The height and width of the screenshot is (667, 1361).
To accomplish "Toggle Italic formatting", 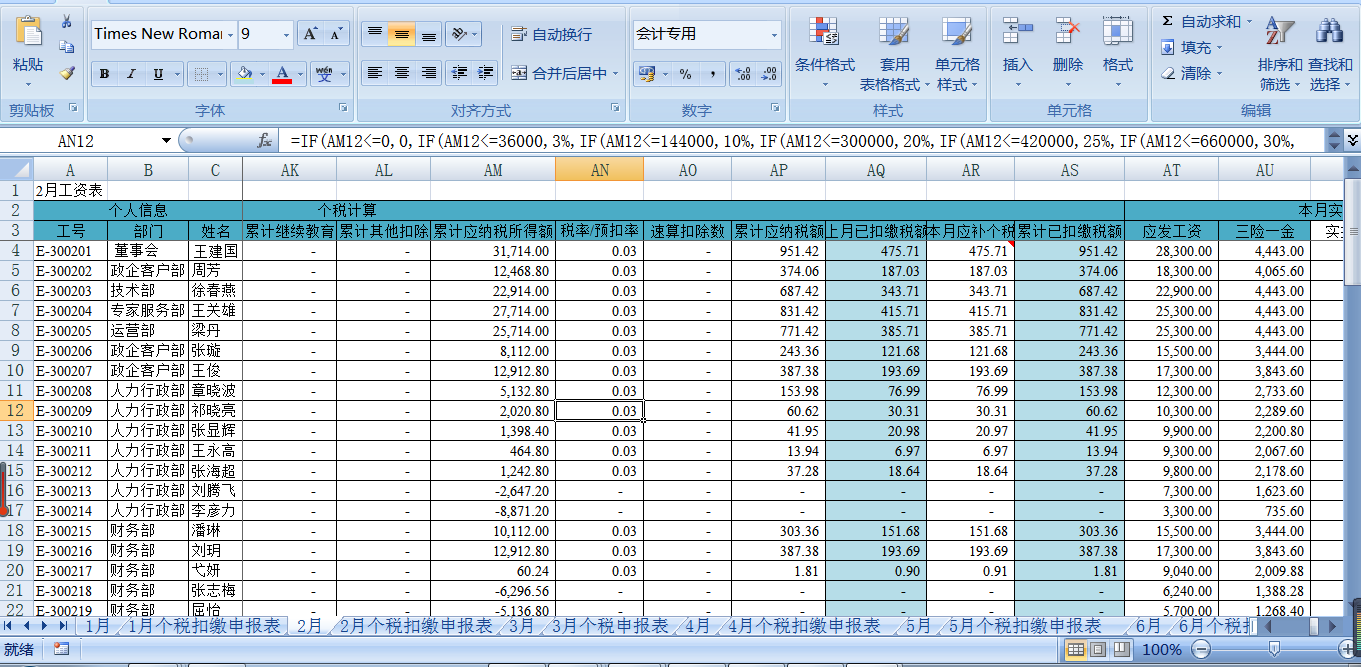I will [131, 74].
